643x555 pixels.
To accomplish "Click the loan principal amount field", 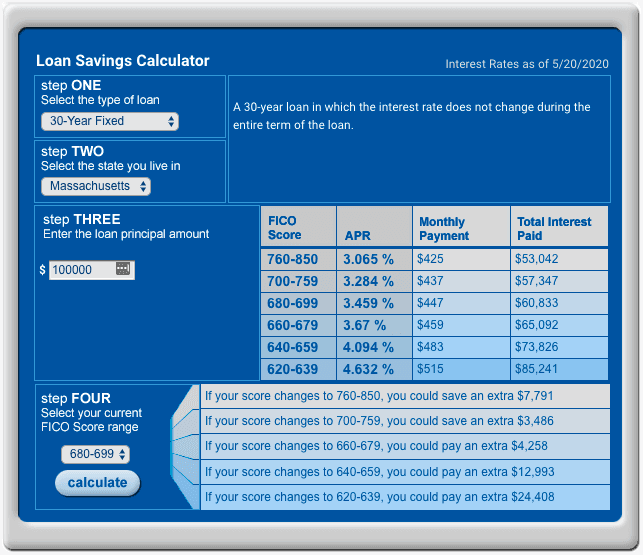I will pyautogui.click(x=82, y=270).
